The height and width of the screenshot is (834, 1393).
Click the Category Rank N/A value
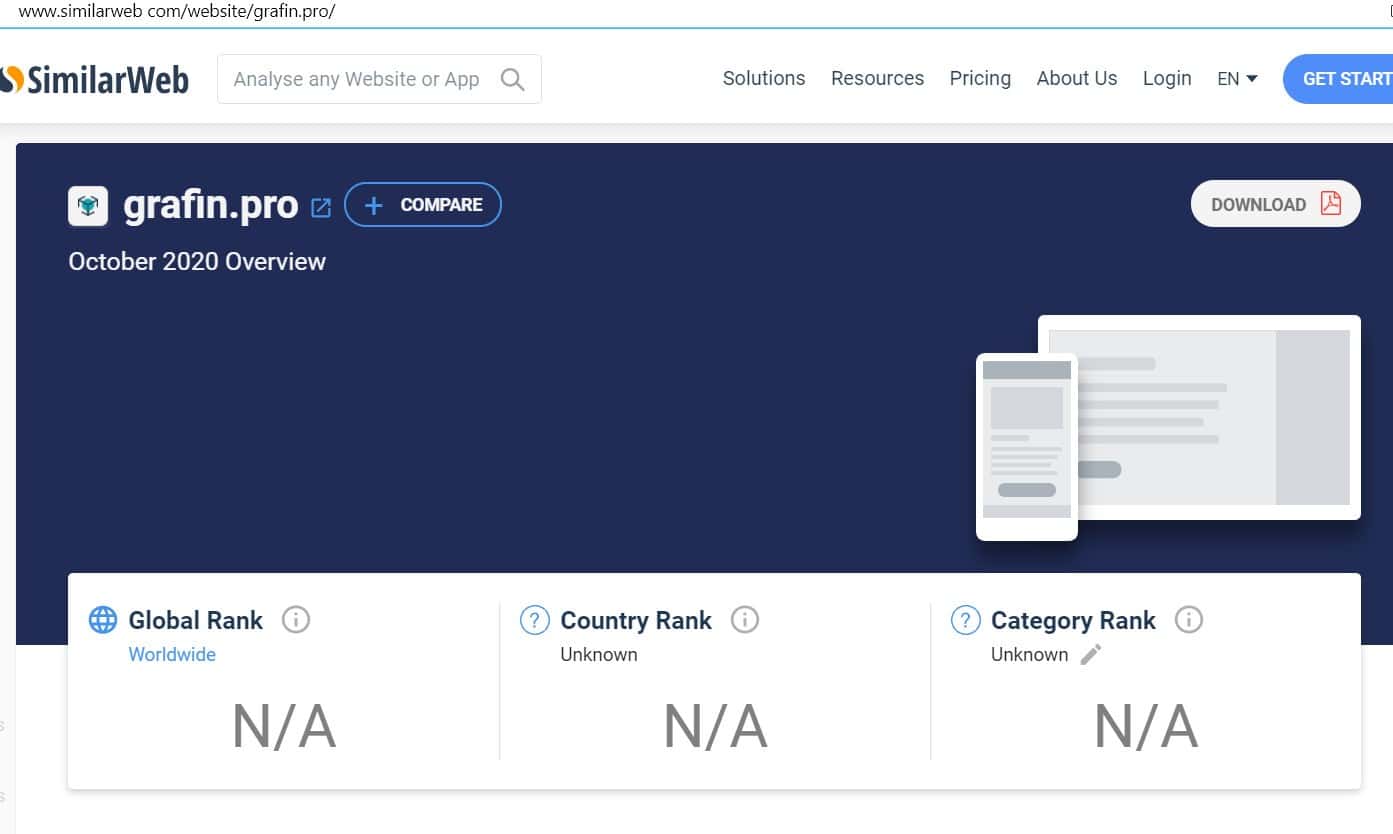tap(1146, 726)
